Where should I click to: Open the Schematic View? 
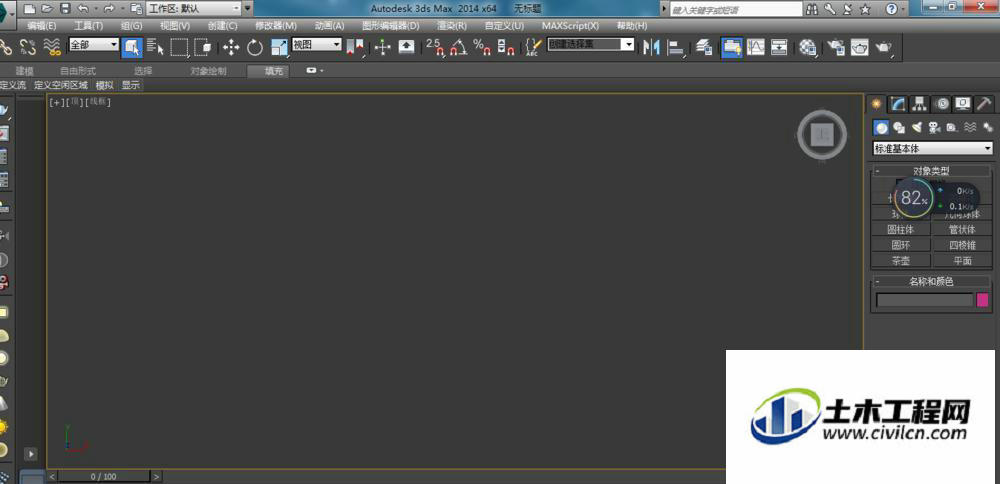point(779,47)
